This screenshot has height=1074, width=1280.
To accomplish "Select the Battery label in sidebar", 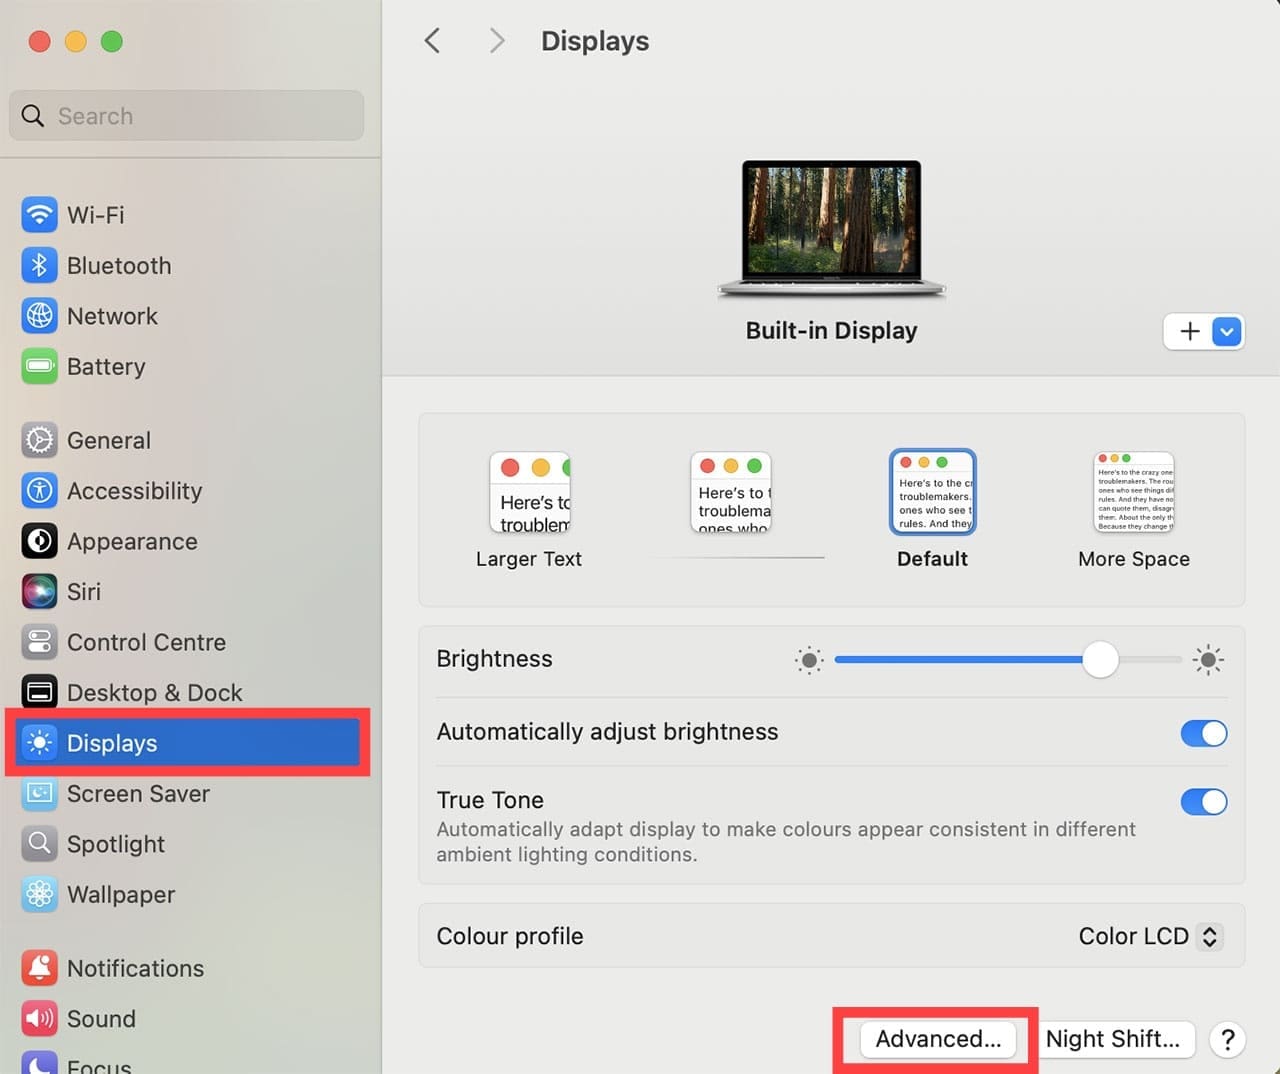I will coord(106,367).
